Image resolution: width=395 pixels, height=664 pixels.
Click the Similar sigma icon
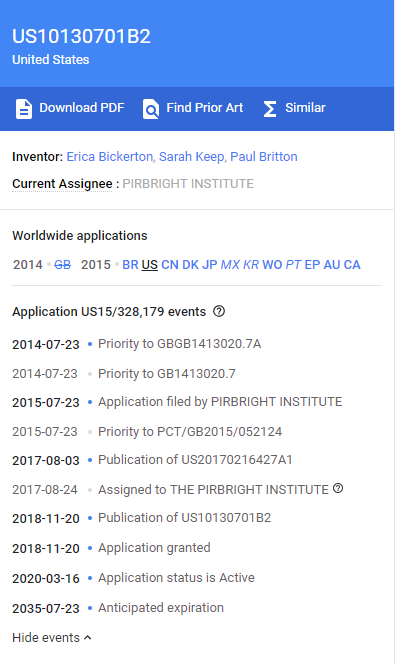click(270, 109)
